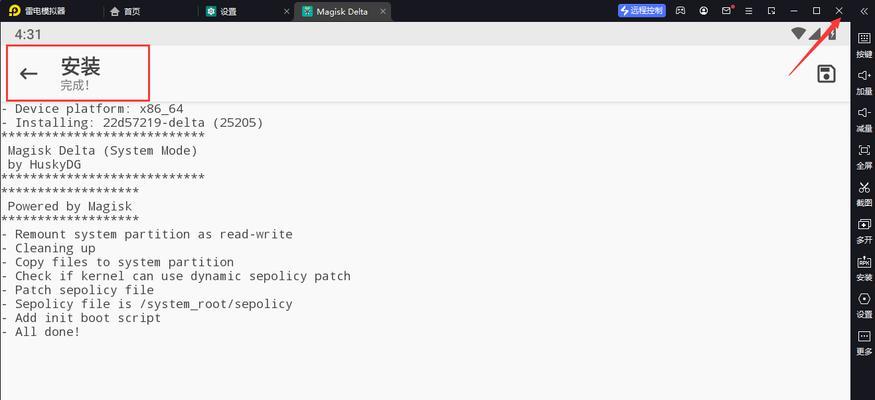Image resolution: width=875 pixels, height=400 pixels.
Task: Take a screenshot with the 截图 scissors icon
Action: [864, 193]
